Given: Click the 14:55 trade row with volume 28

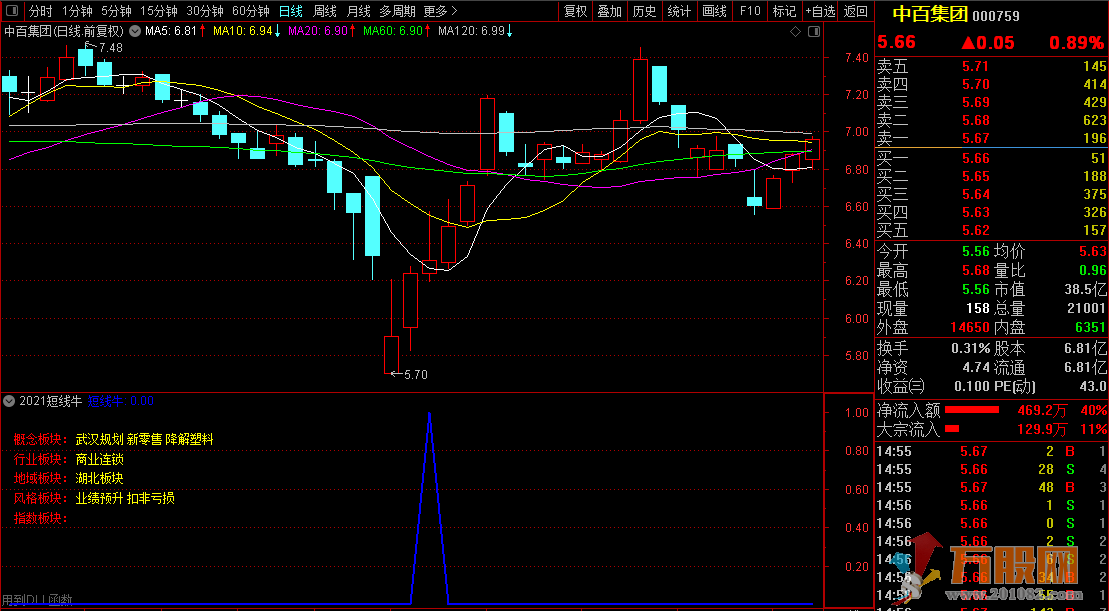Looking at the screenshot, I should tap(992, 469).
